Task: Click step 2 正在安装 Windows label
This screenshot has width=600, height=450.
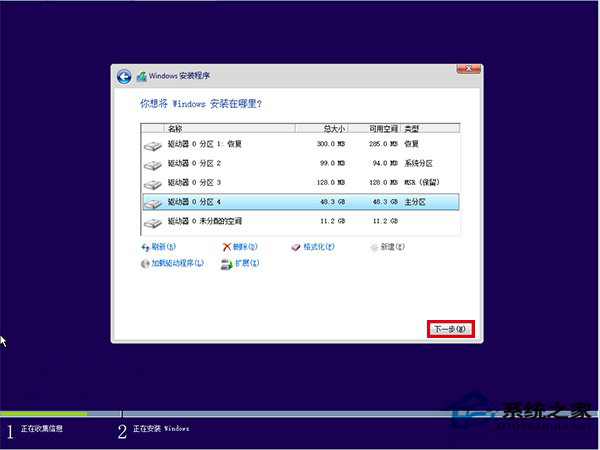Action: tap(161, 429)
